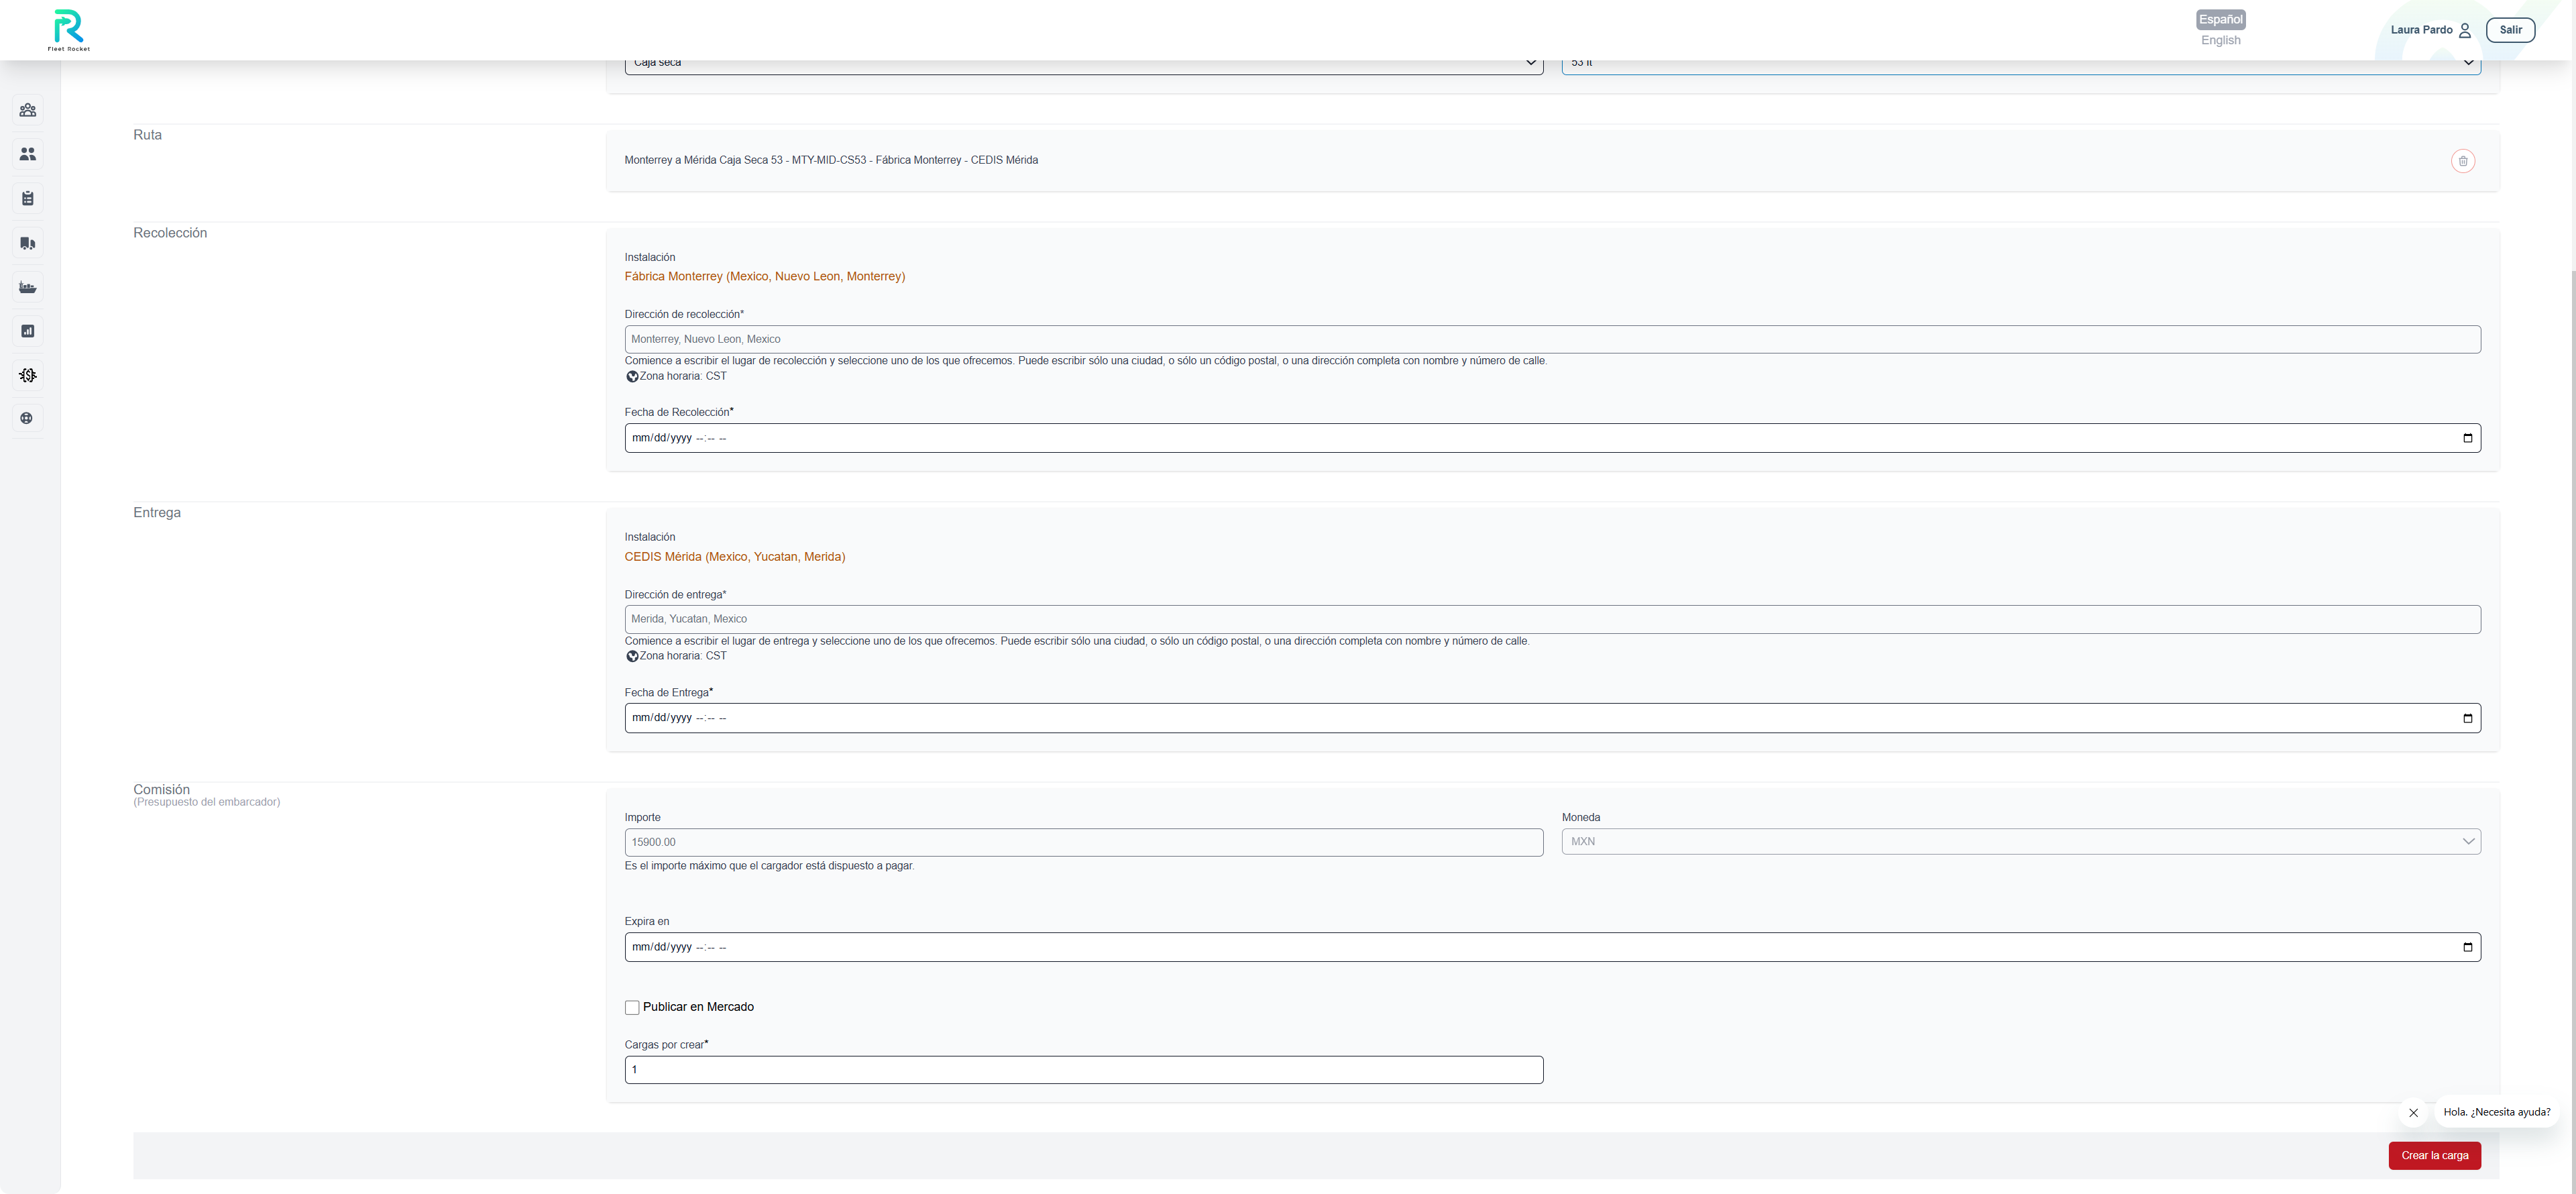Open the Hola ¿Necesita ayuda? chat message
The width and height of the screenshot is (2576, 1194).
click(x=2496, y=1112)
